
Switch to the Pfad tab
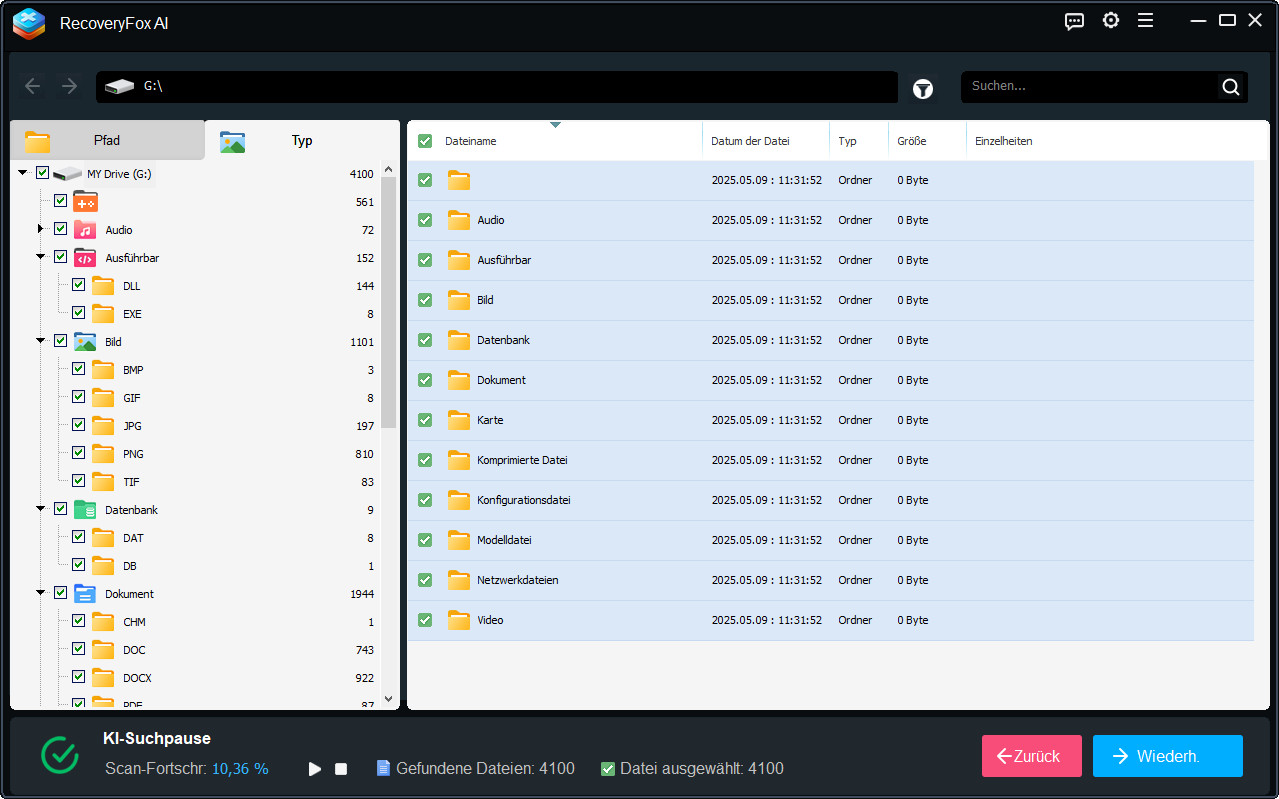107,140
